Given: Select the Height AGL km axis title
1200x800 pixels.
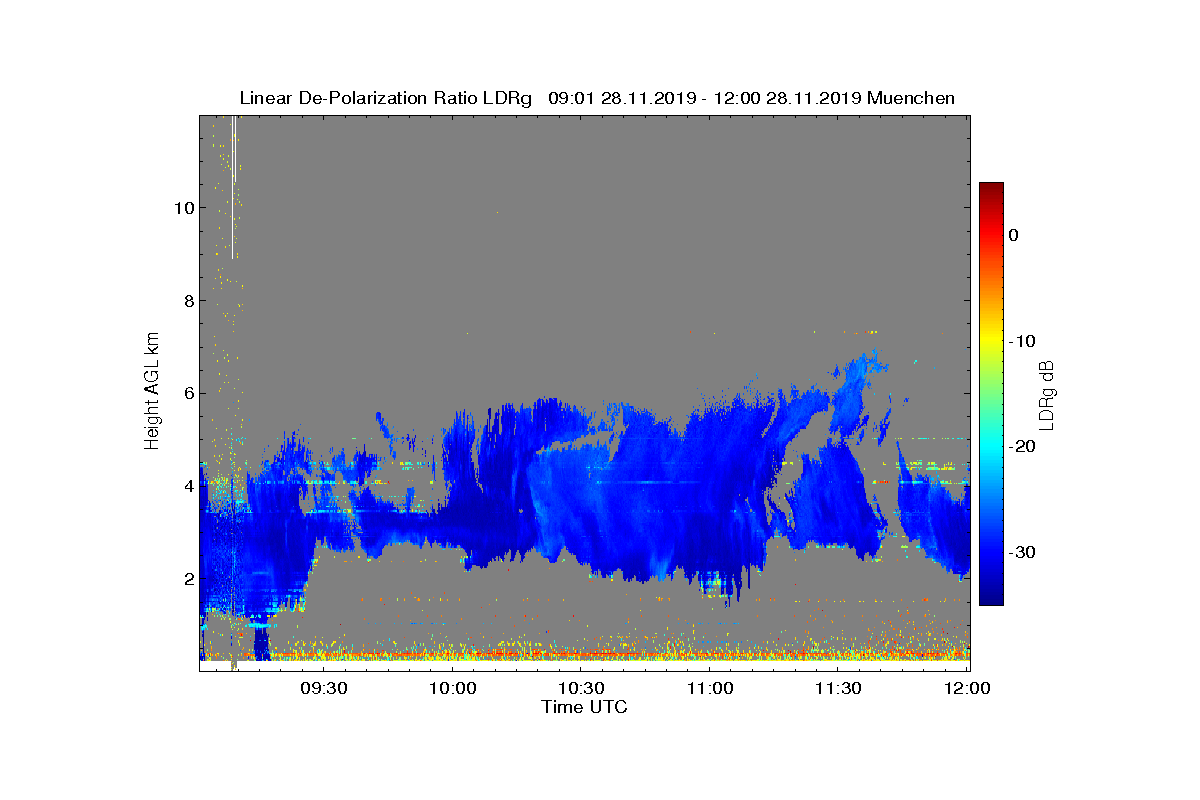Looking at the screenshot, I should click(x=152, y=392).
